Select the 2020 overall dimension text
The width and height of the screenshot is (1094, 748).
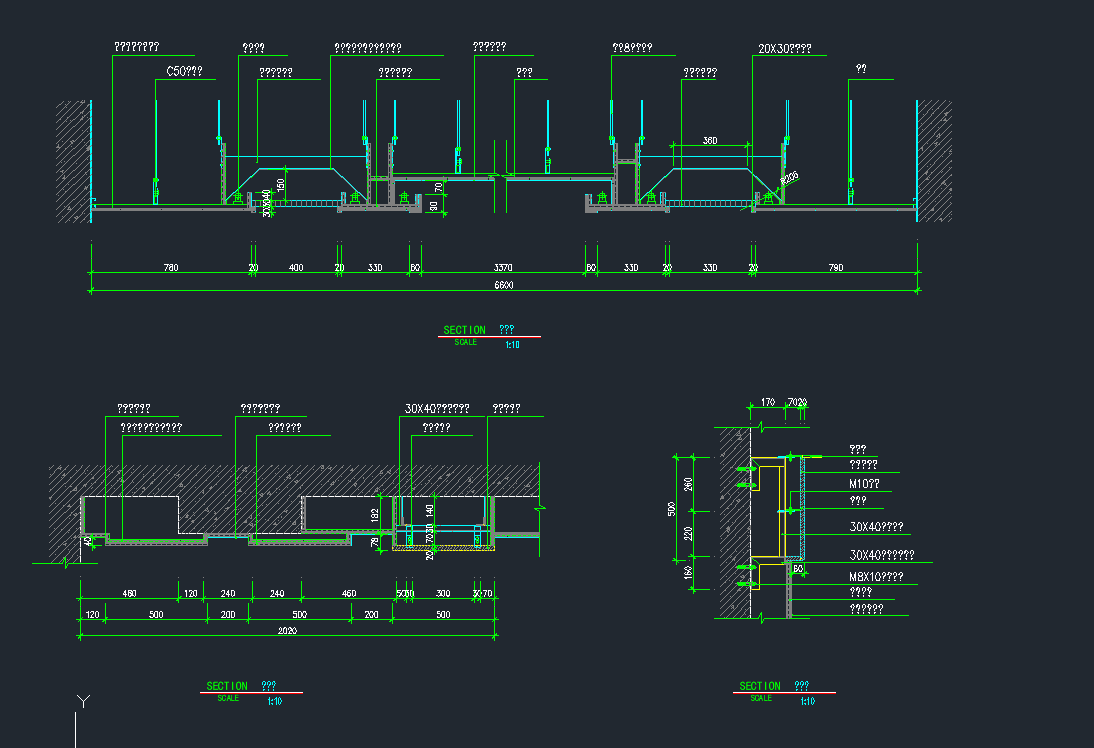[x=288, y=631]
